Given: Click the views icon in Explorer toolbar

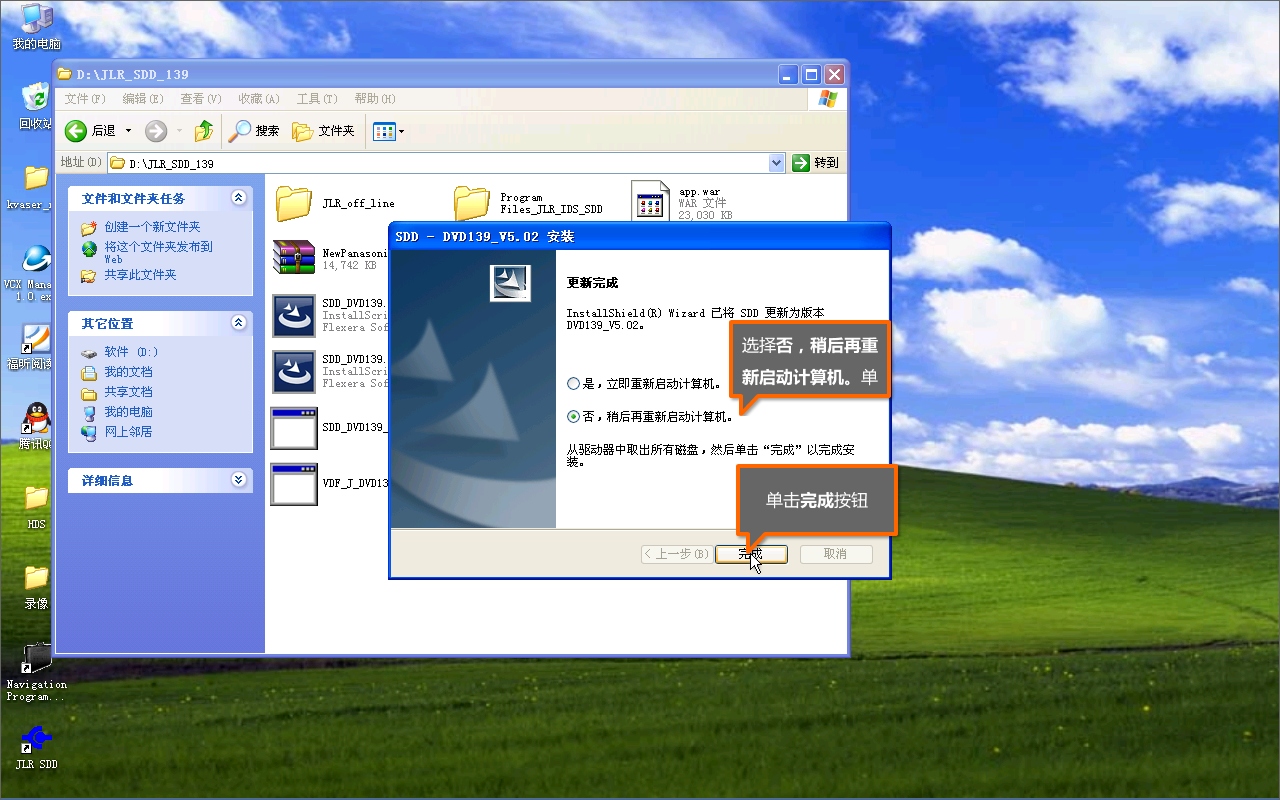Looking at the screenshot, I should 384,131.
